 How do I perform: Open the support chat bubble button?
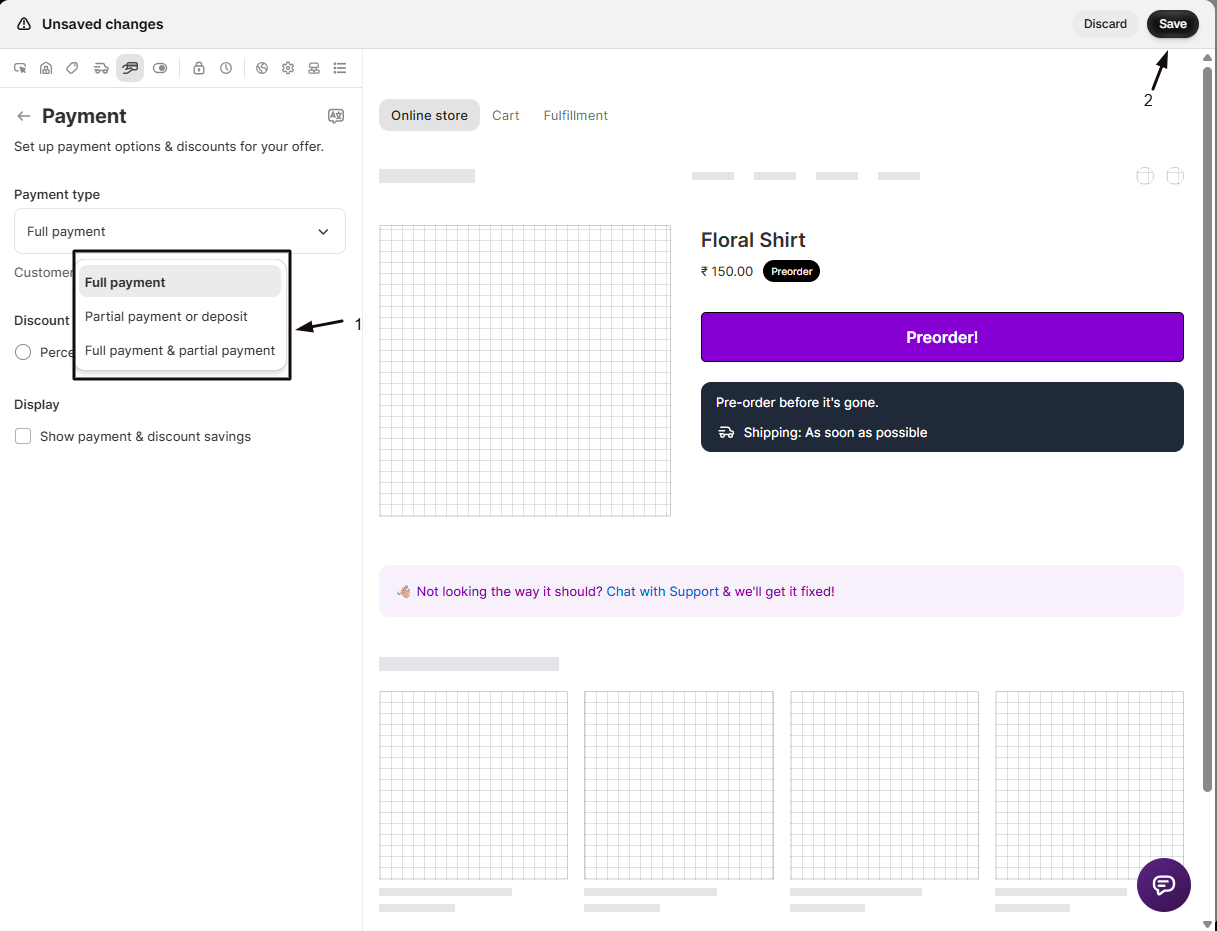pos(1164,885)
